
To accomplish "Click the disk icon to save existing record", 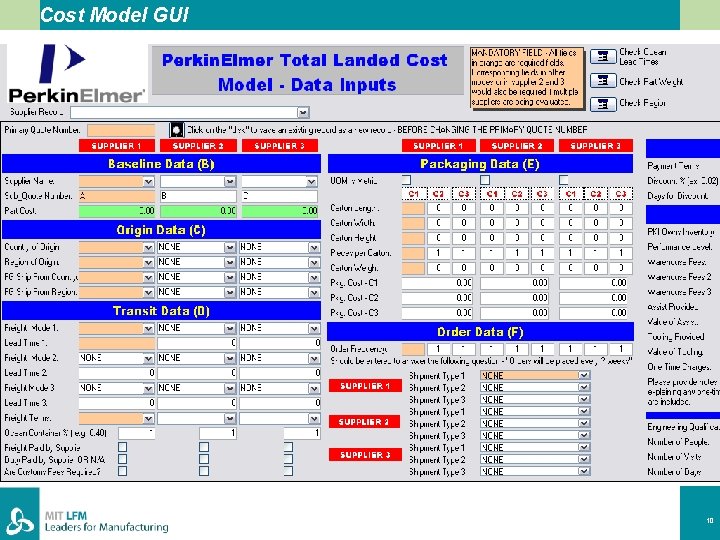I will (x=176, y=130).
